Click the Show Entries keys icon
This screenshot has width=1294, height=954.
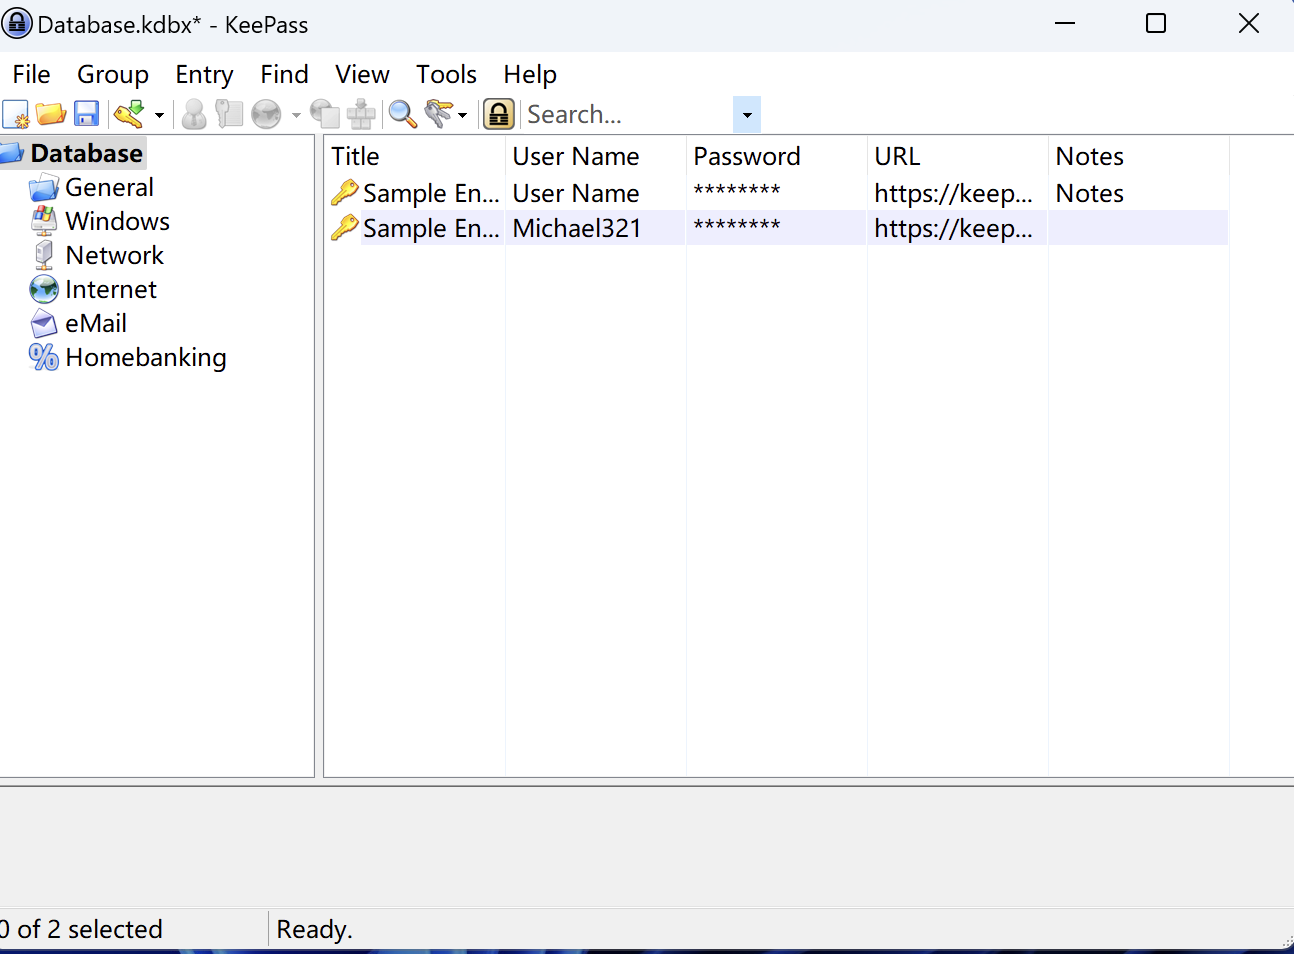coord(438,115)
